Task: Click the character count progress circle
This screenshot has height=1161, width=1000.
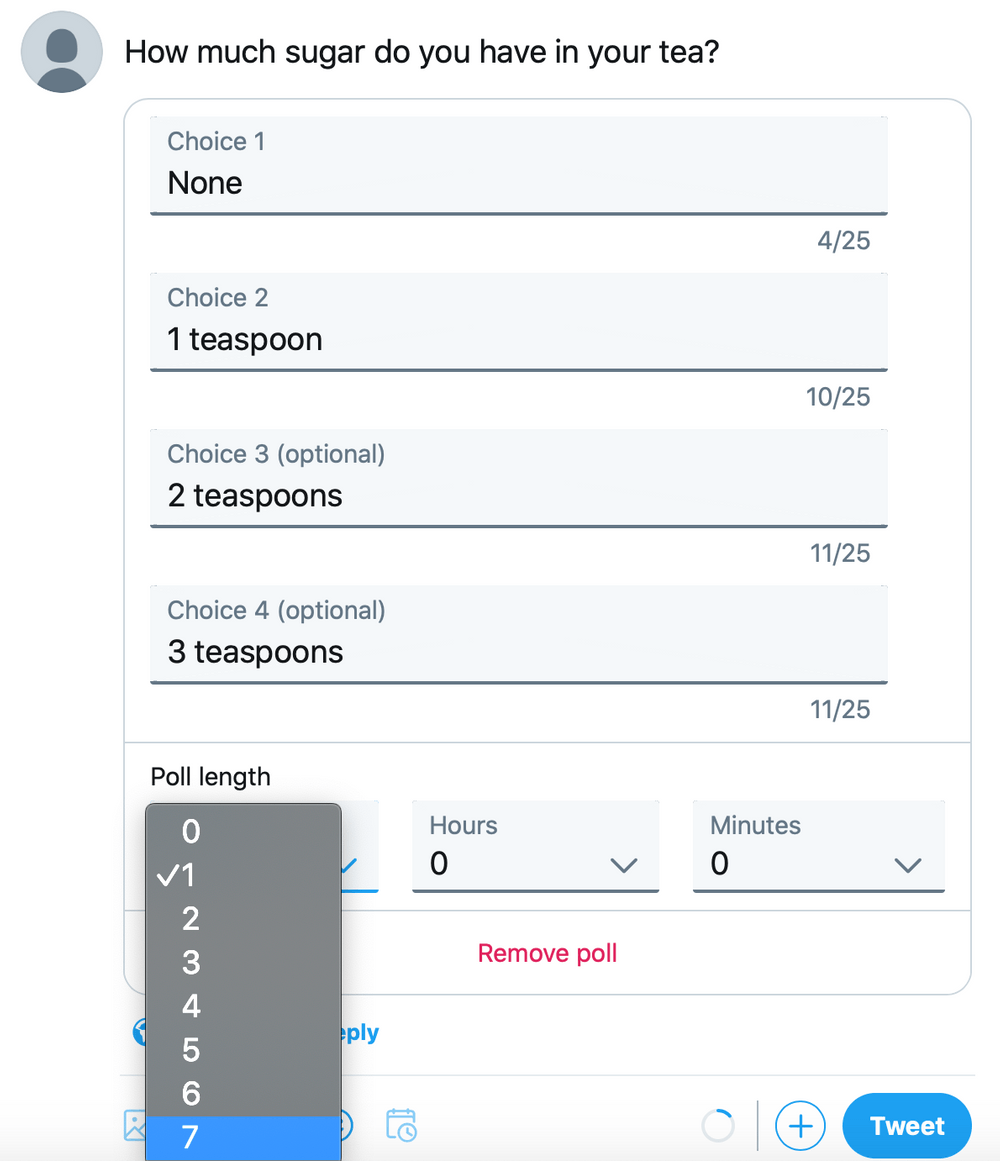Action: [x=718, y=1125]
